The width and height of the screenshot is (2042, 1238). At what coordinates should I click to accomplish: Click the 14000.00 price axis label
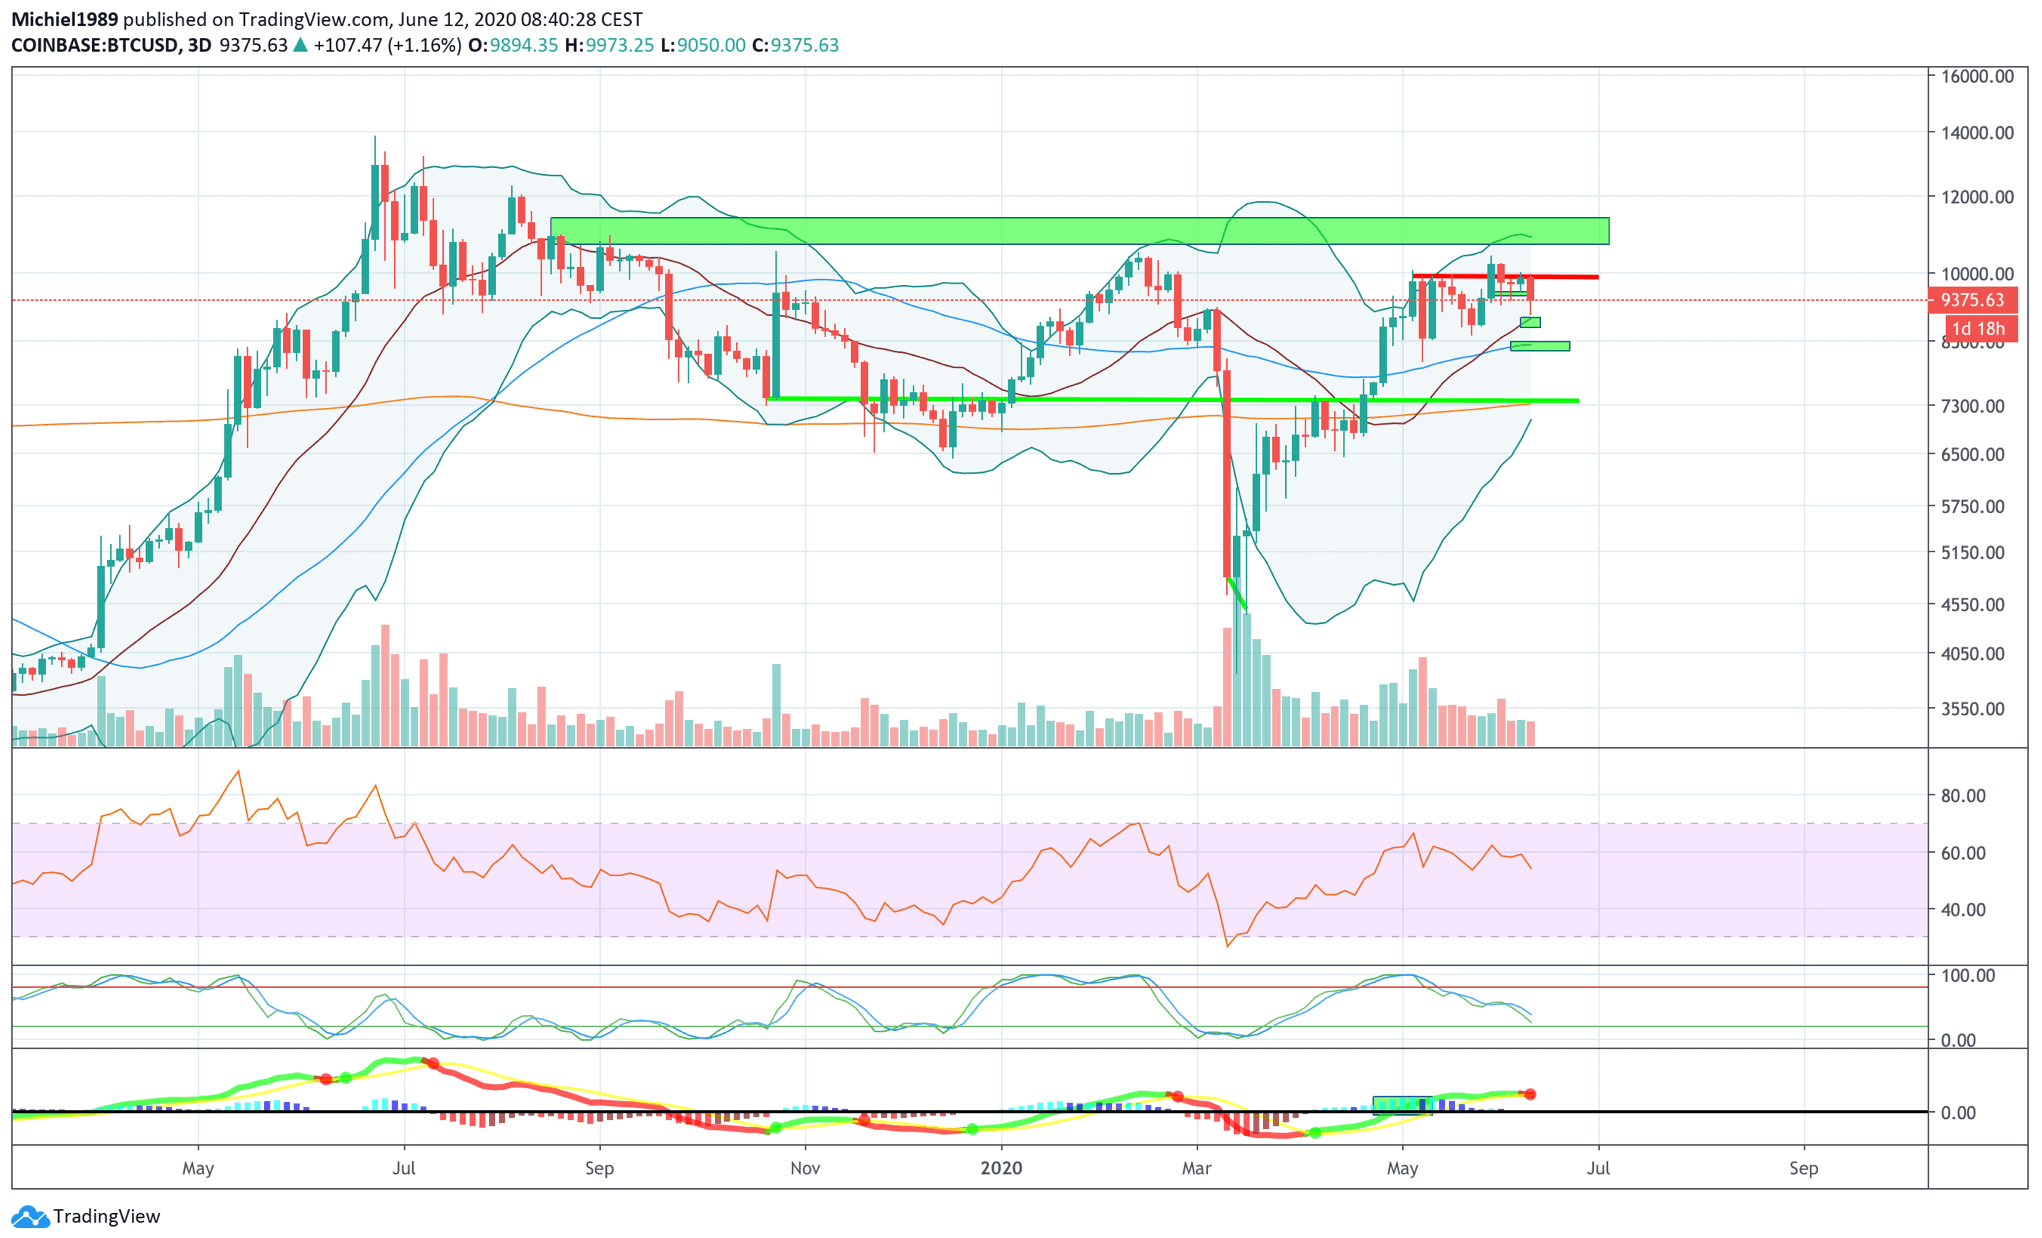click(1977, 133)
